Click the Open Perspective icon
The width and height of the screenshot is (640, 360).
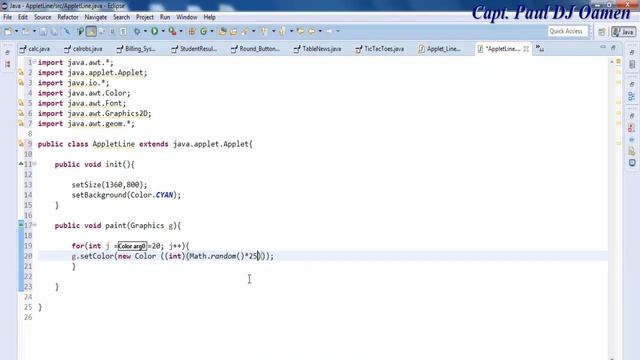pyautogui.click(x=602, y=32)
